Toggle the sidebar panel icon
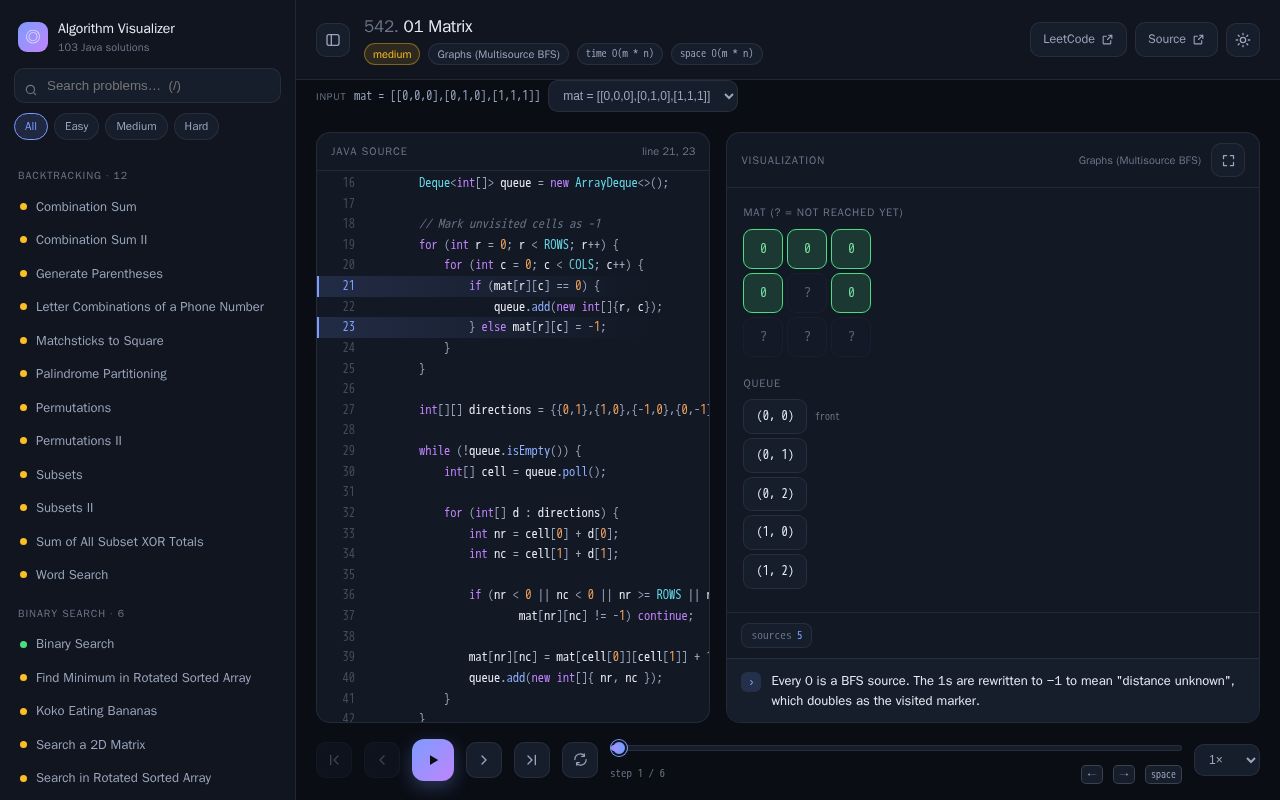Screen dimensions: 1280x800 click(333, 40)
